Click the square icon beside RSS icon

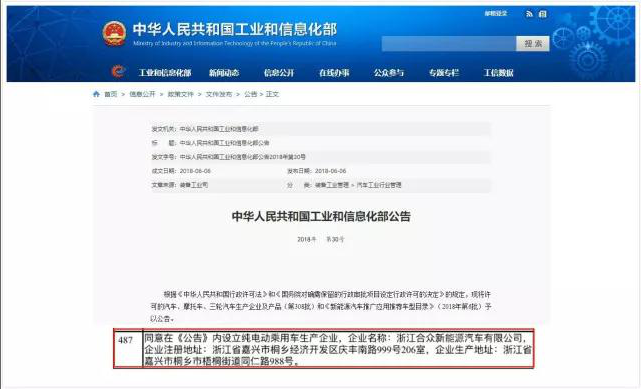coord(542,14)
